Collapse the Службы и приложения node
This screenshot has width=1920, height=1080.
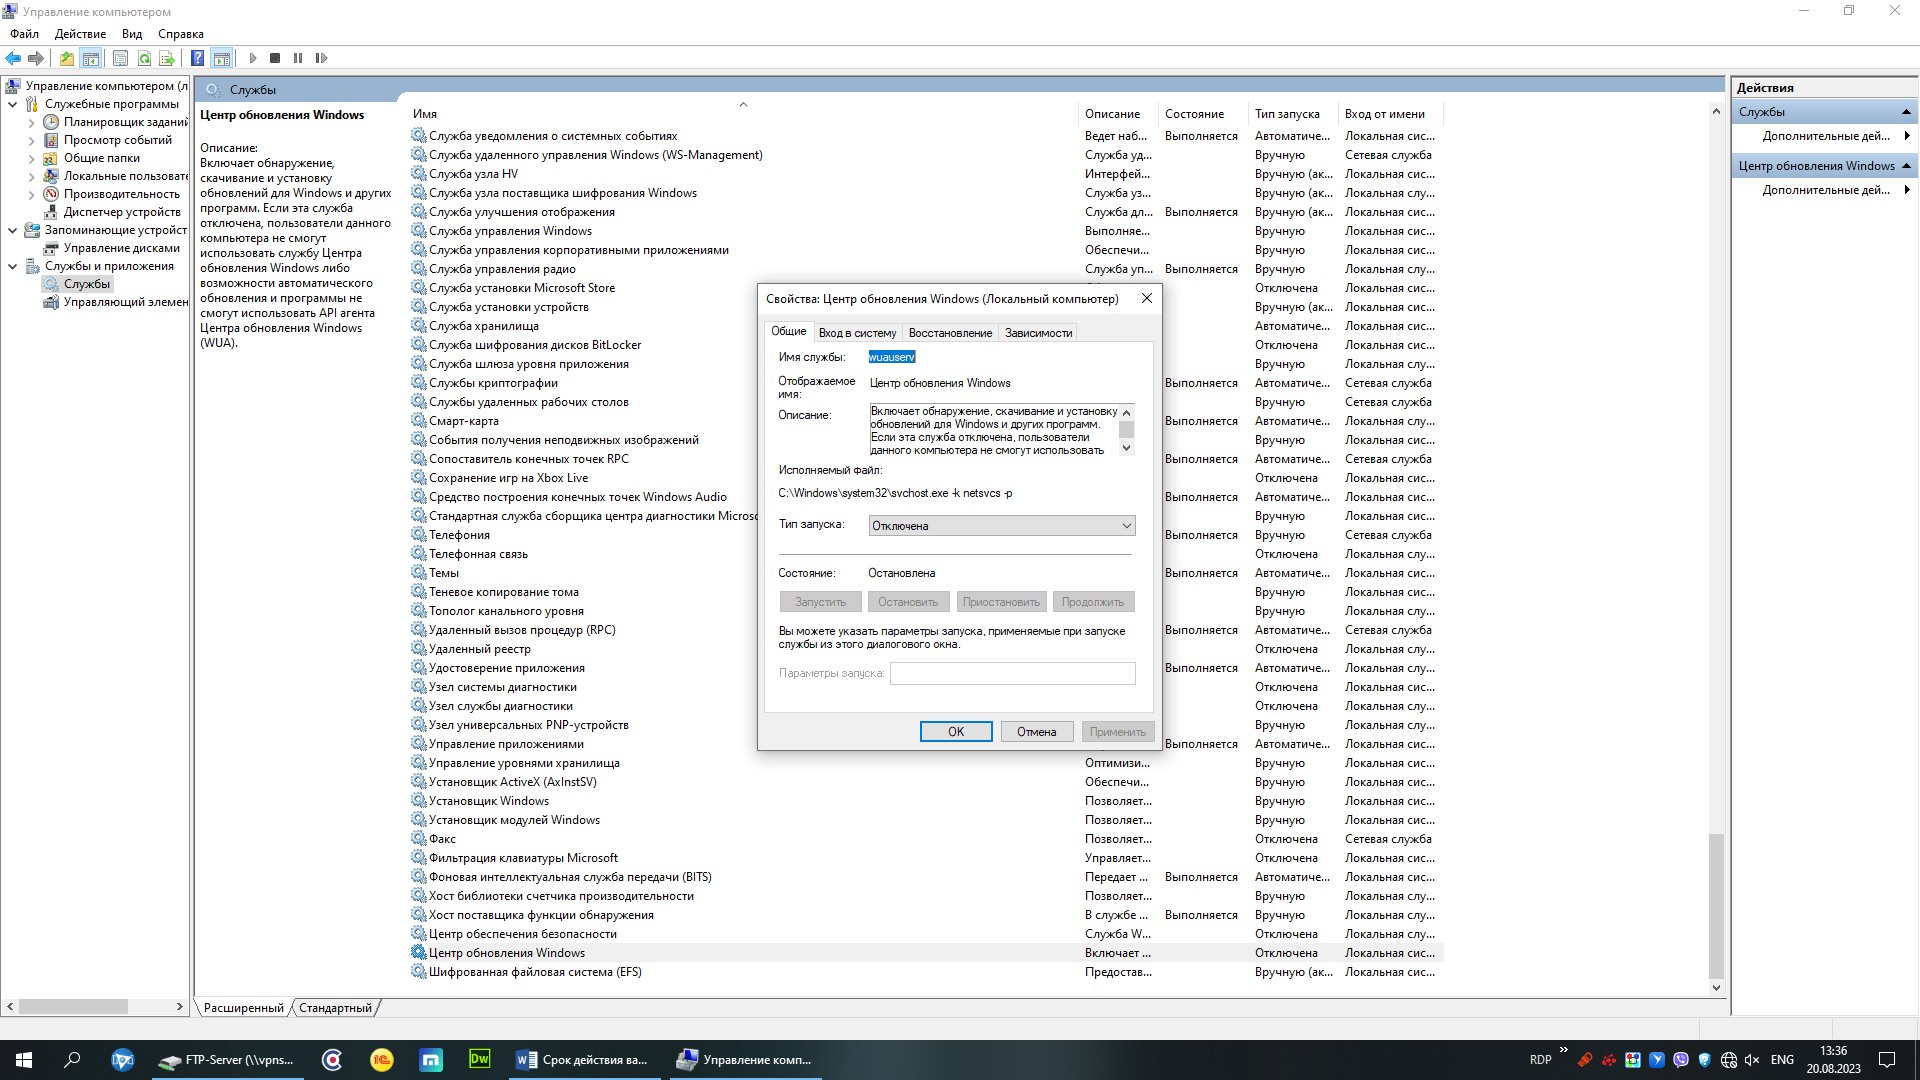(x=12, y=266)
